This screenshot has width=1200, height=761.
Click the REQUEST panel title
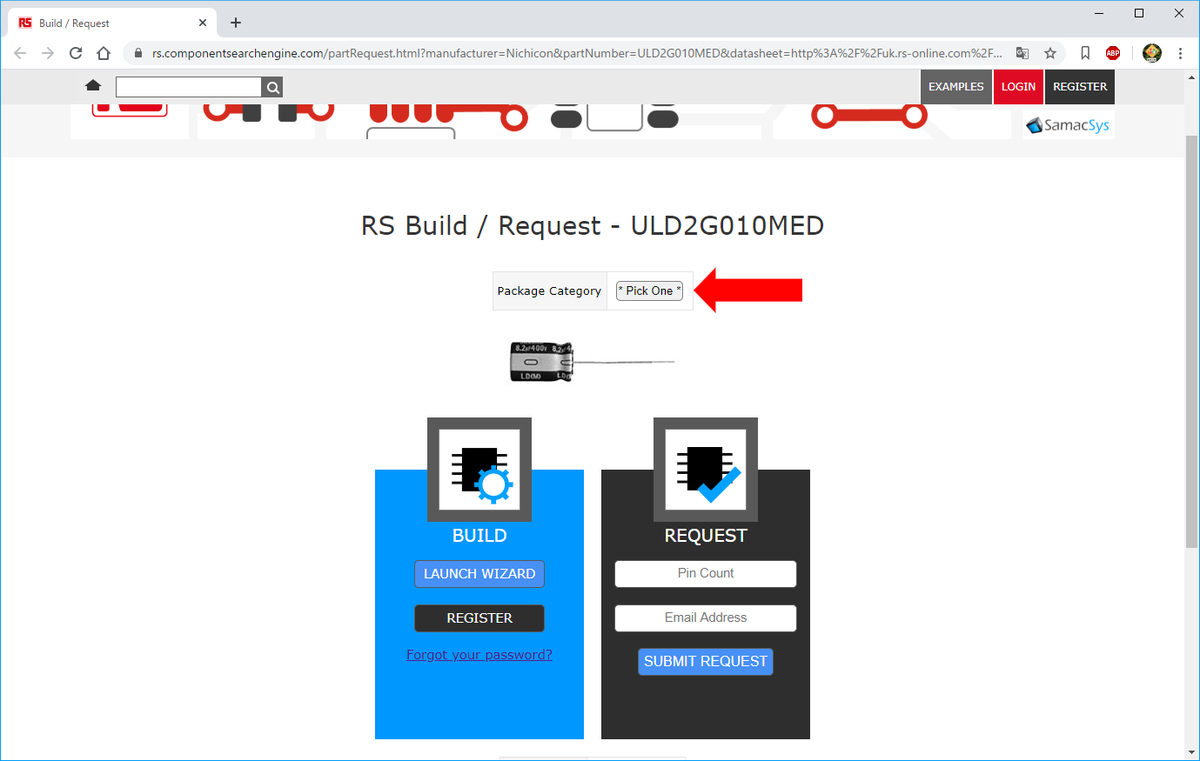705,535
